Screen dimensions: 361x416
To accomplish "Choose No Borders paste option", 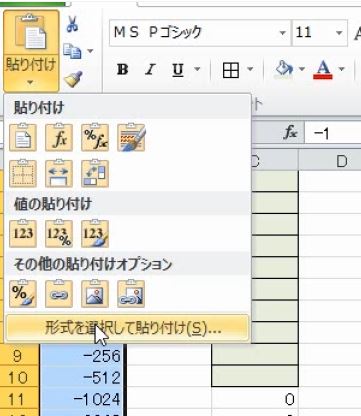I will [23, 173].
